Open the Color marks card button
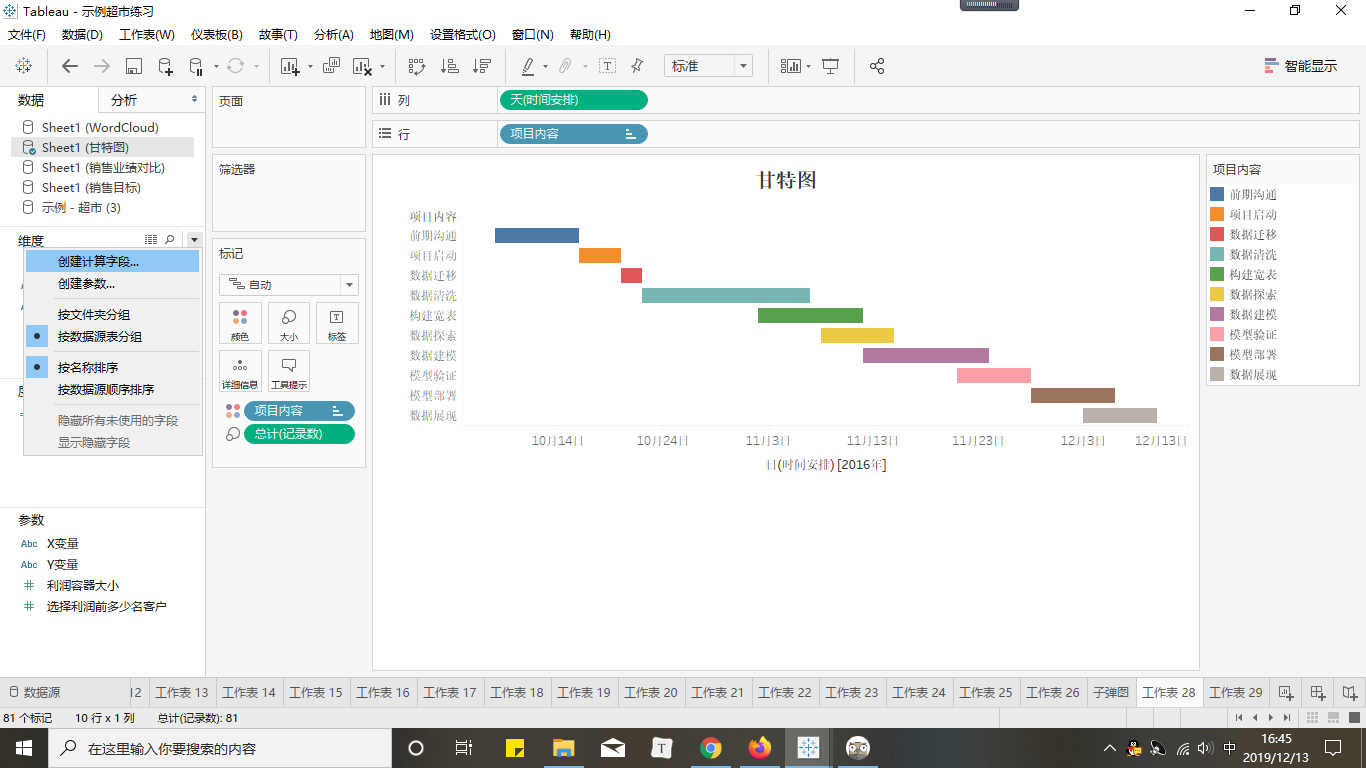1366x768 pixels. click(240, 323)
